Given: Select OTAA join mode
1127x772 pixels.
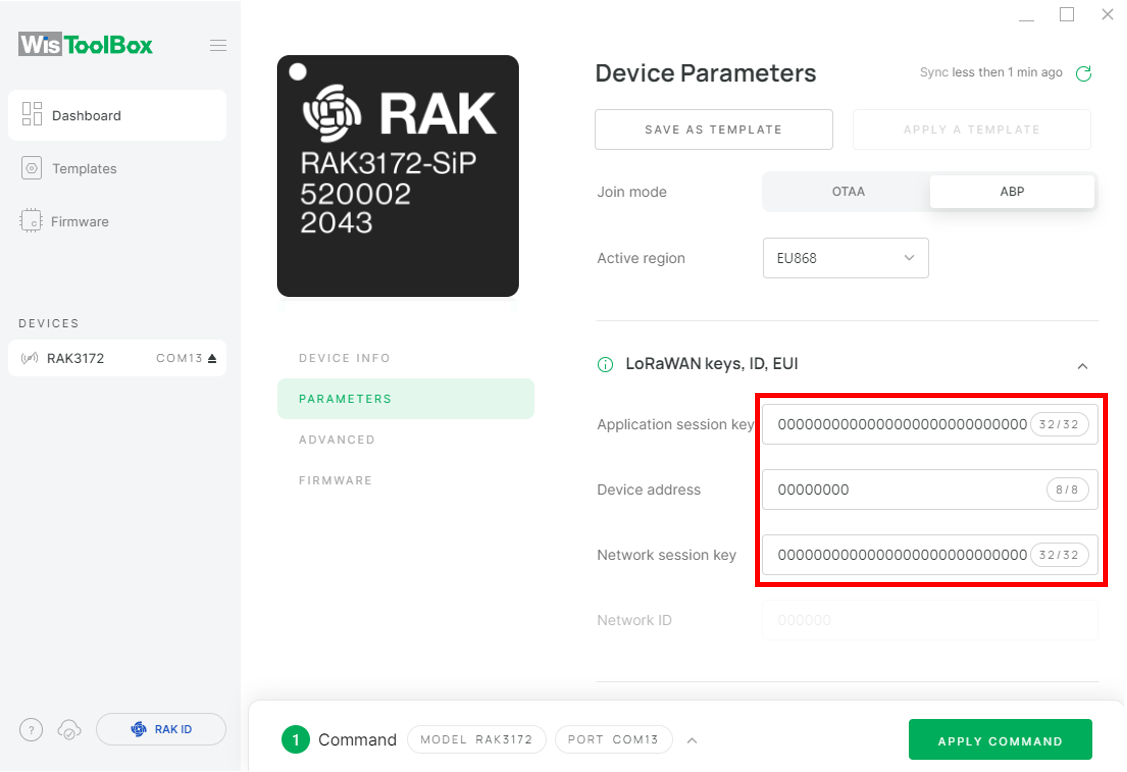Looking at the screenshot, I should 847,191.
